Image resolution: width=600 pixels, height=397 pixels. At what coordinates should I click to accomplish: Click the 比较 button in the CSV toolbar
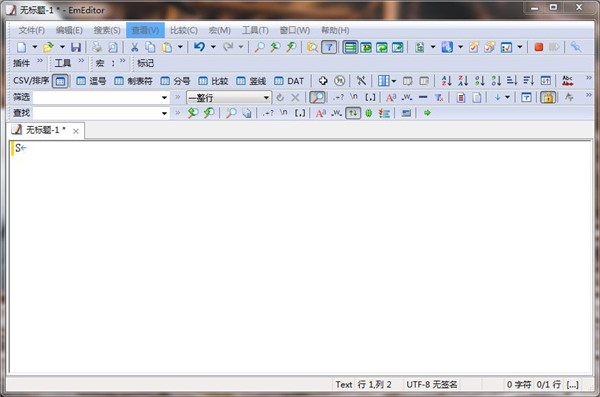(213, 81)
